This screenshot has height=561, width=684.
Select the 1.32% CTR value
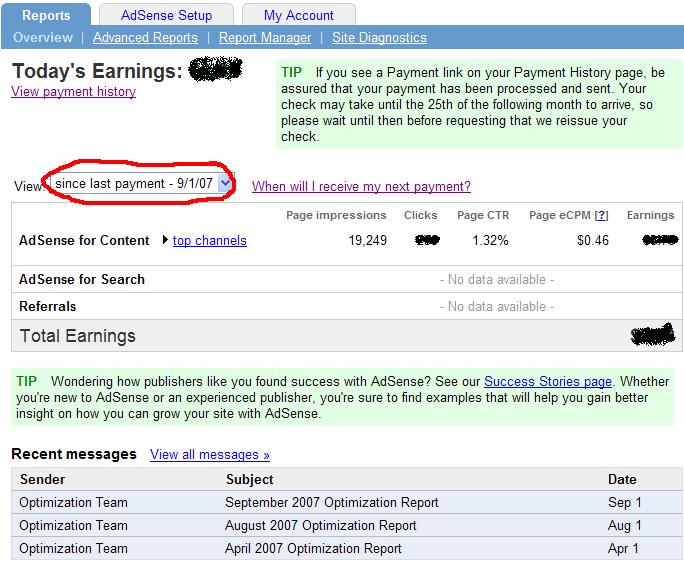pyautogui.click(x=490, y=240)
